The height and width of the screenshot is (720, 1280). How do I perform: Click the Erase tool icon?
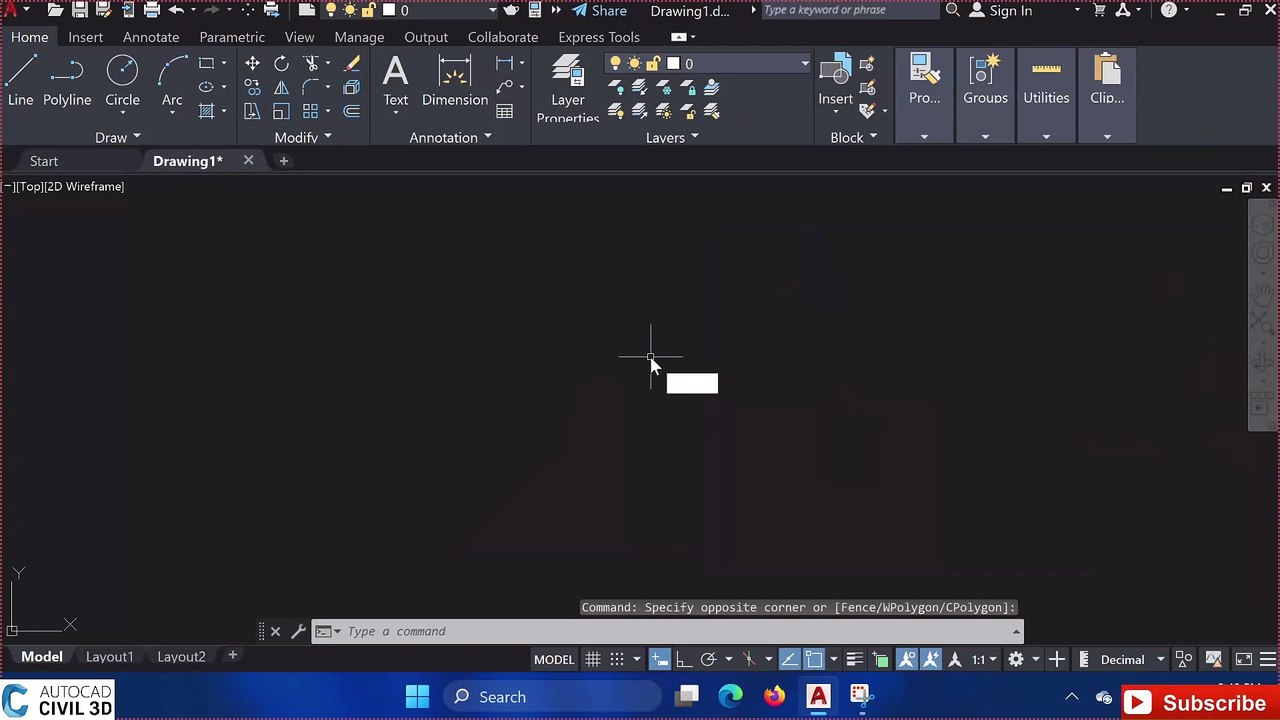(352, 63)
